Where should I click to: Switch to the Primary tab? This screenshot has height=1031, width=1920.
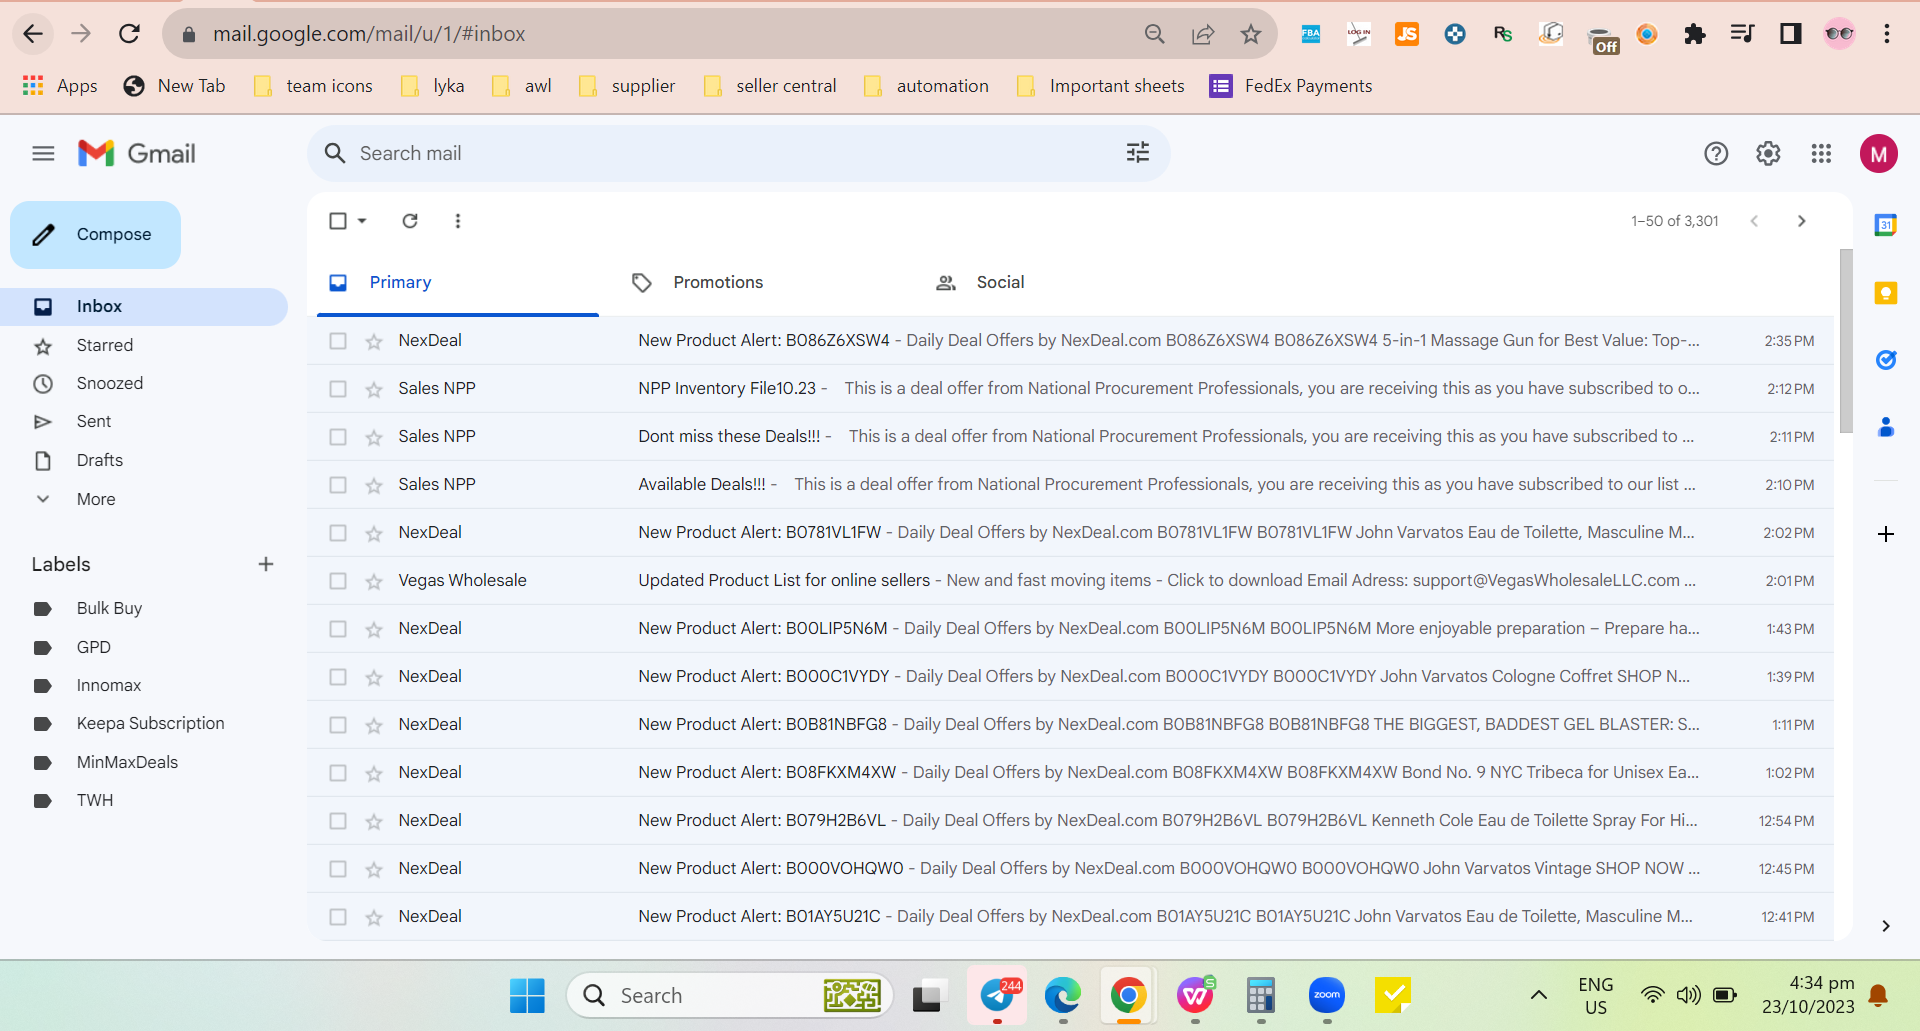point(458,283)
